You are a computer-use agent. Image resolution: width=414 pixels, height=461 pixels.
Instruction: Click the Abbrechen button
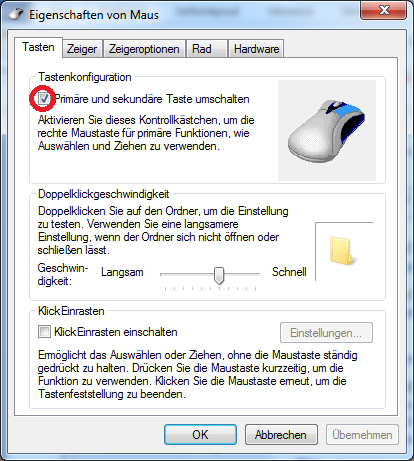[281, 435]
